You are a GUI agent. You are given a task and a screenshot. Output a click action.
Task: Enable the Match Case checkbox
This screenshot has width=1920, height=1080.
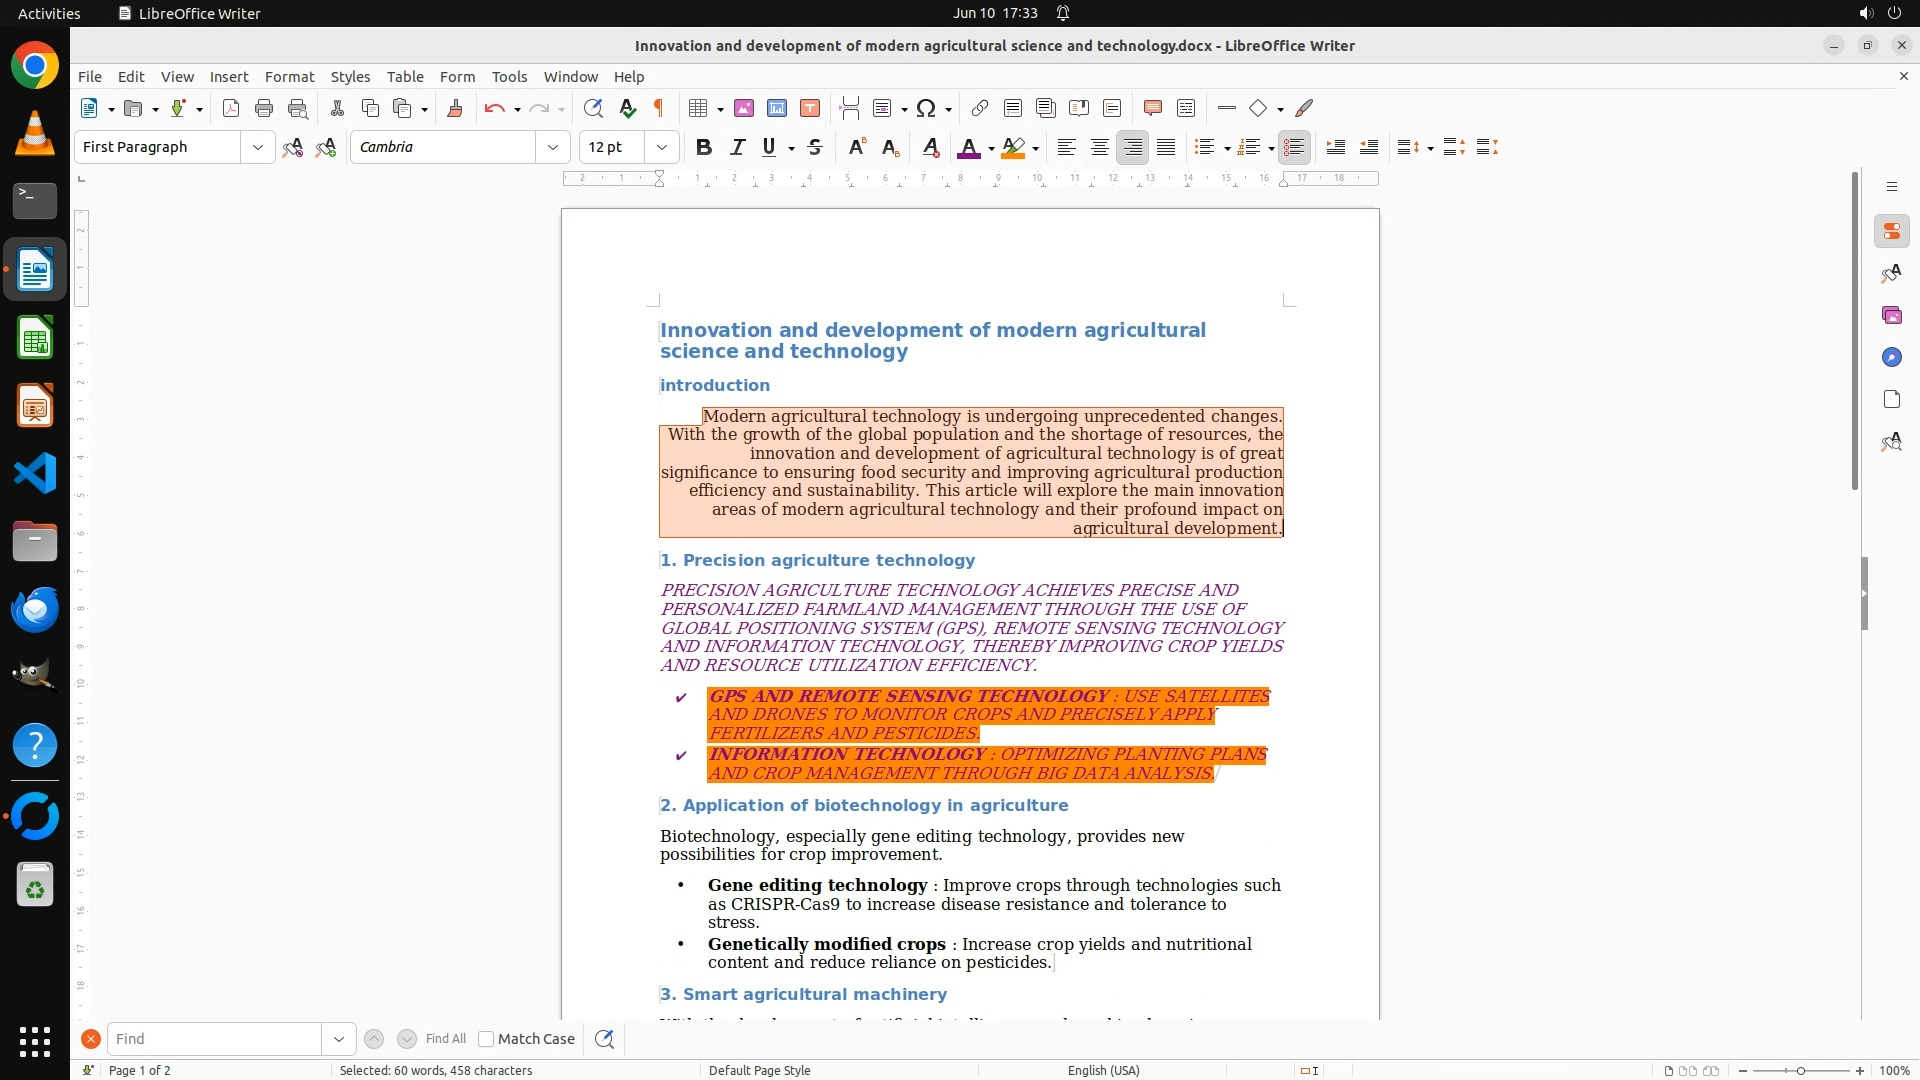point(486,1039)
